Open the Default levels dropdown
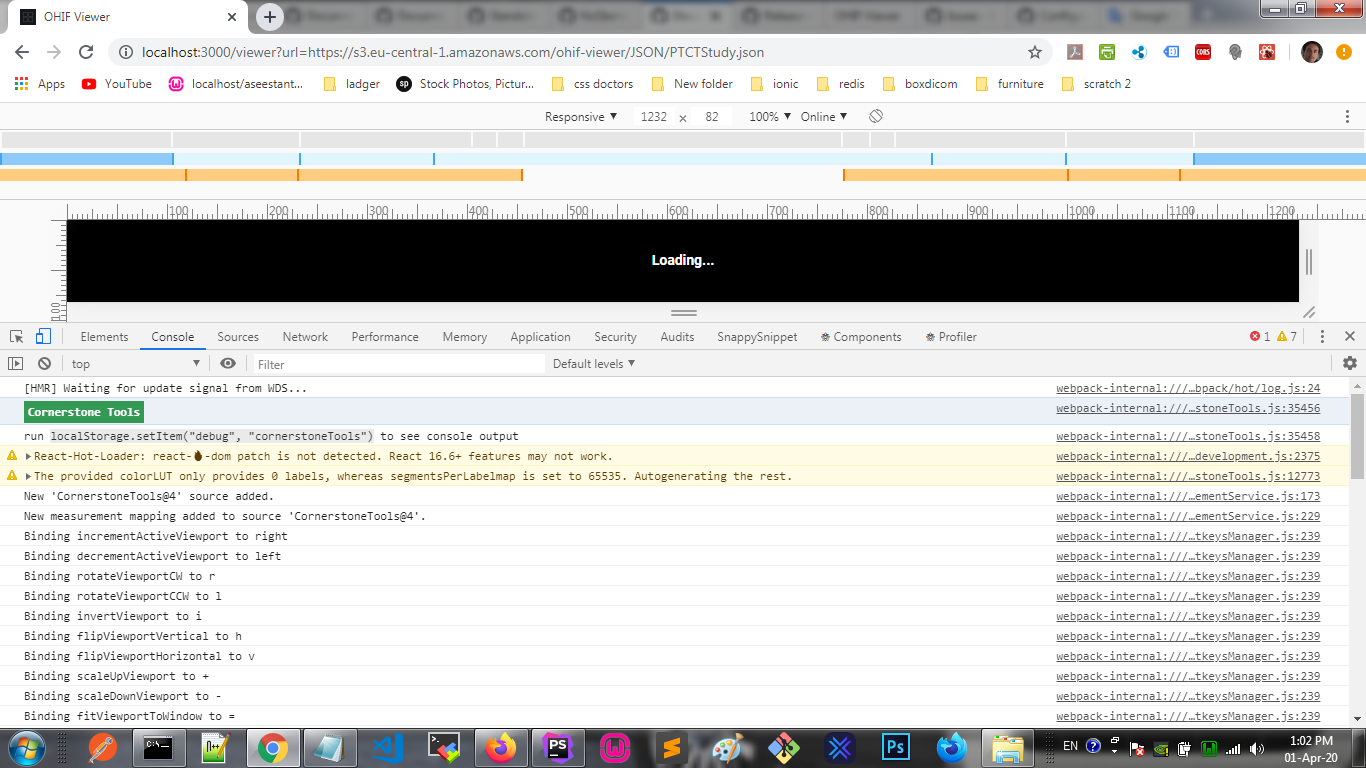The image size is (1366, 768). 594,363
